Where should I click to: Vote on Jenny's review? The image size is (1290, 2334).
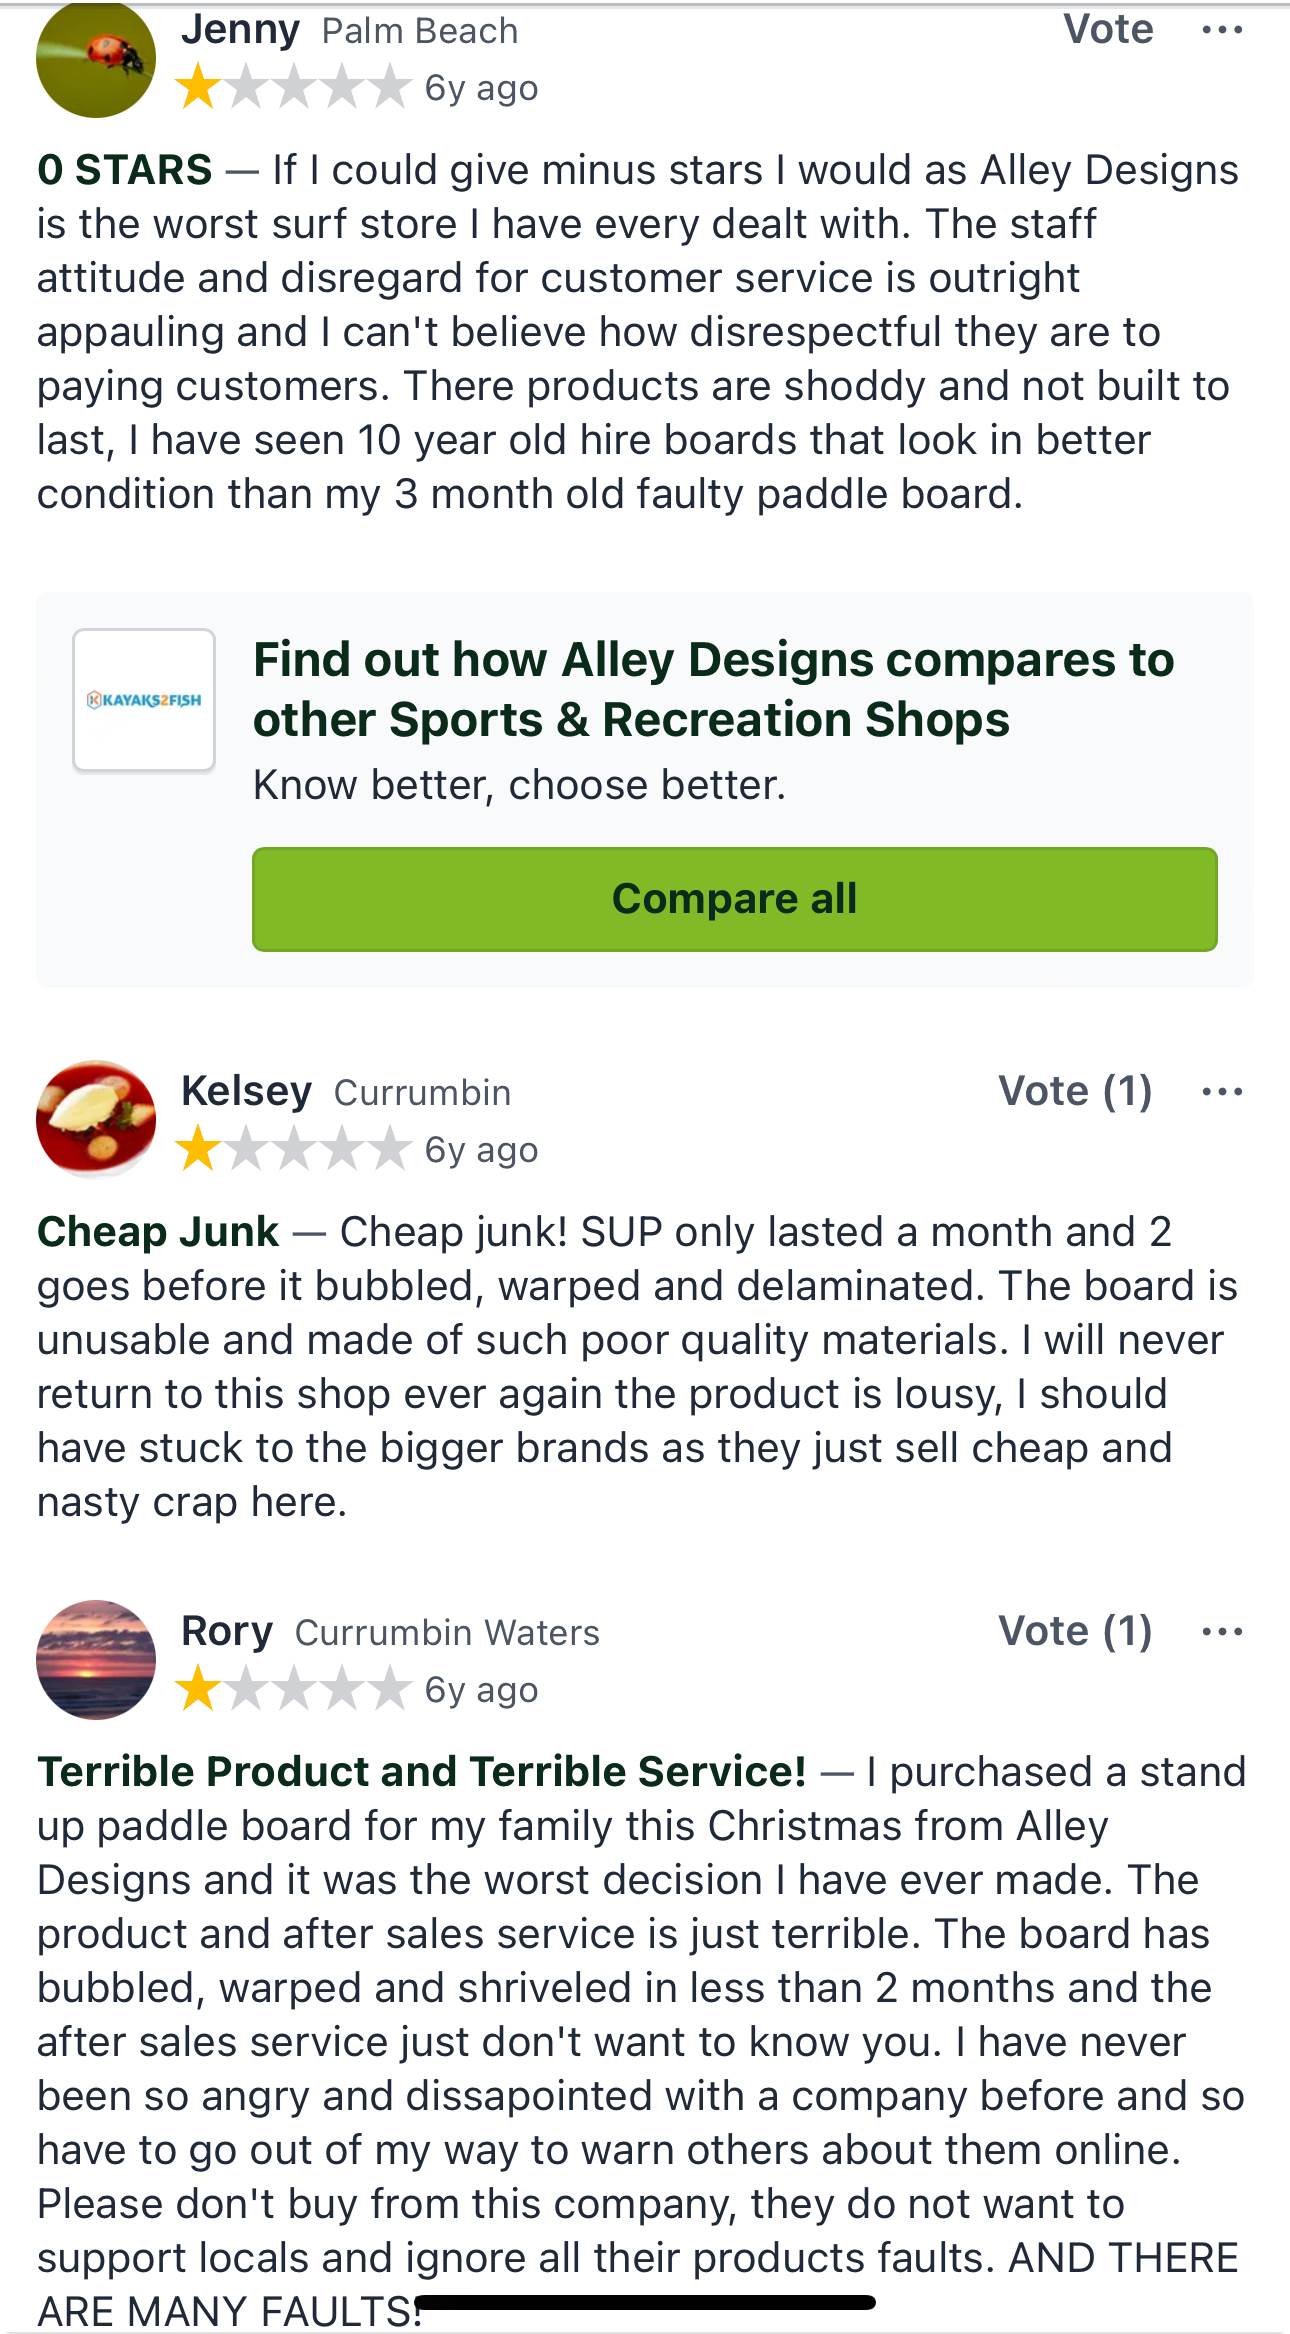pyautogui.click(x=1108, y=30)
